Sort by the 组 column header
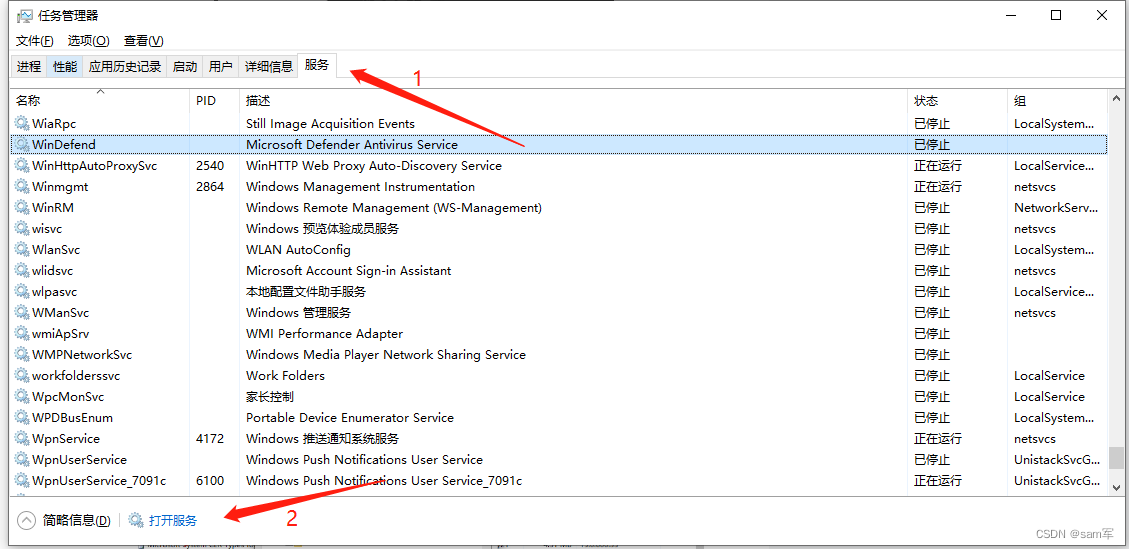The width and height of the screenshot is (1129, 549). [x=1057, y=101]
